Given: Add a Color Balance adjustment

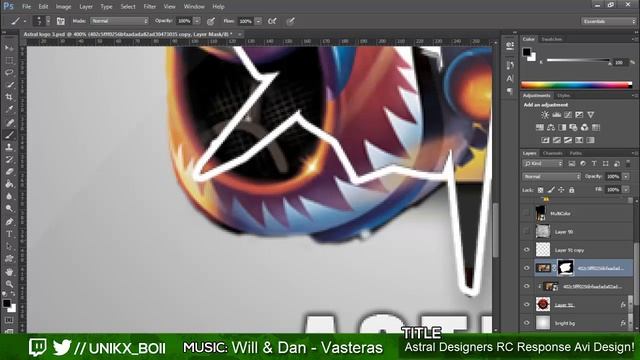Looking at the screenshot, I should pos(551,128).
